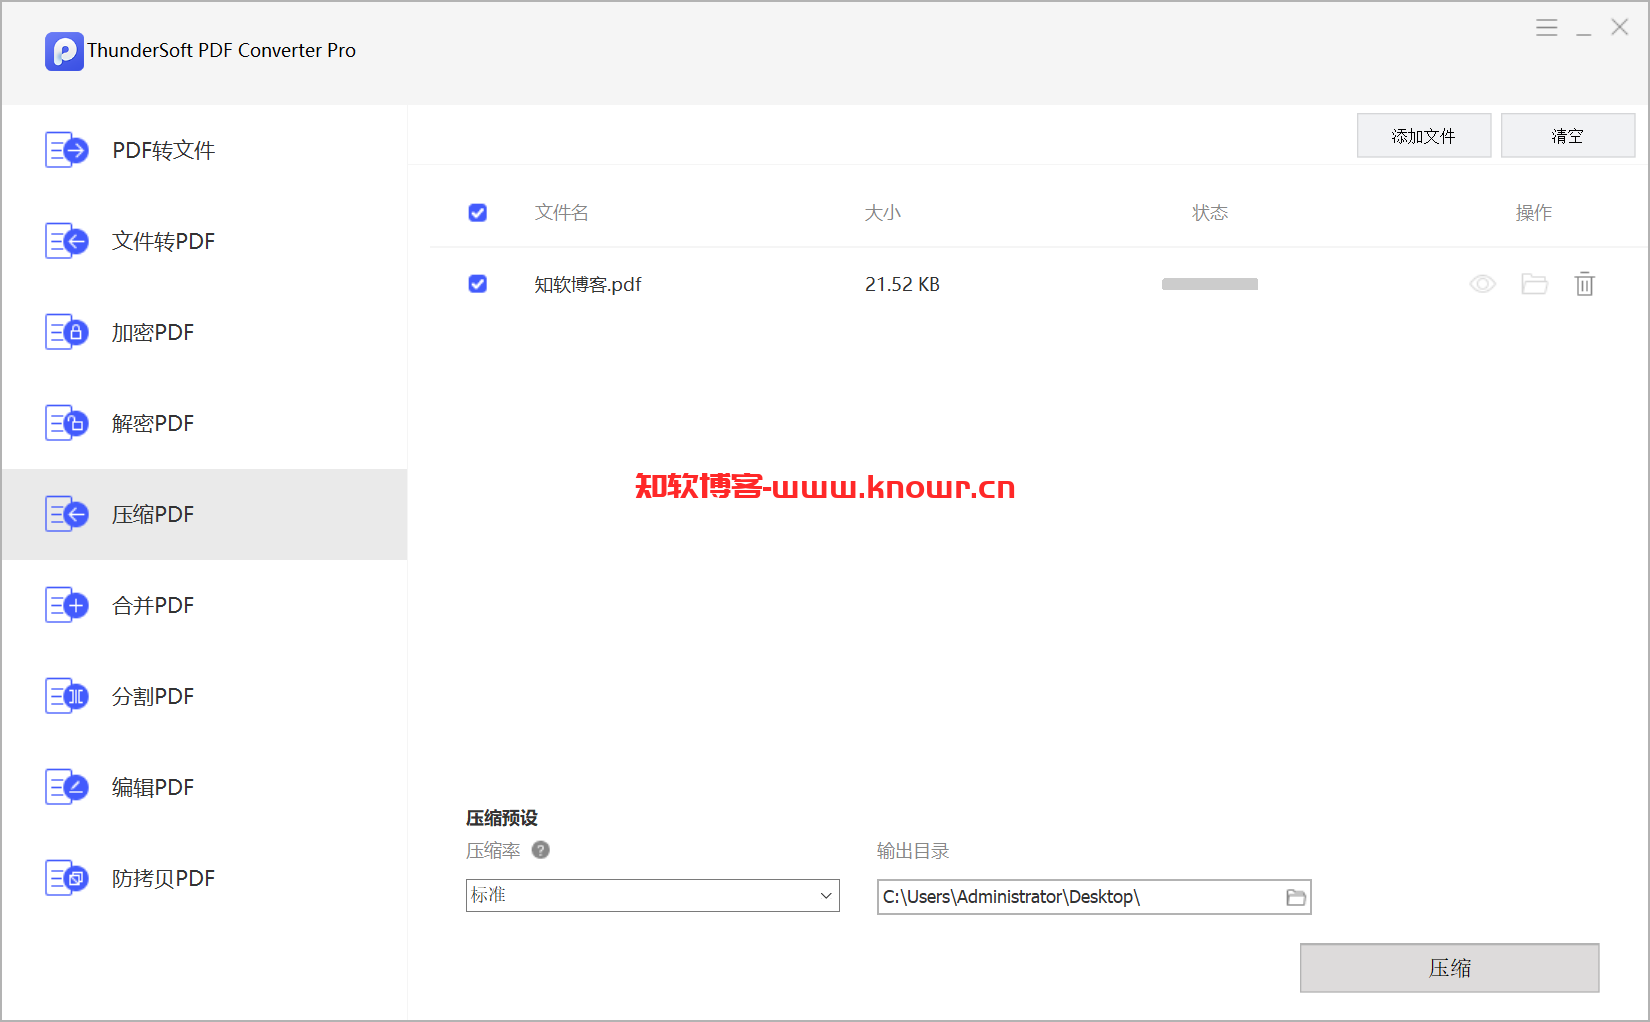
Task: Click the 压缩率 help question mark icon
Action: pos(541,850)
